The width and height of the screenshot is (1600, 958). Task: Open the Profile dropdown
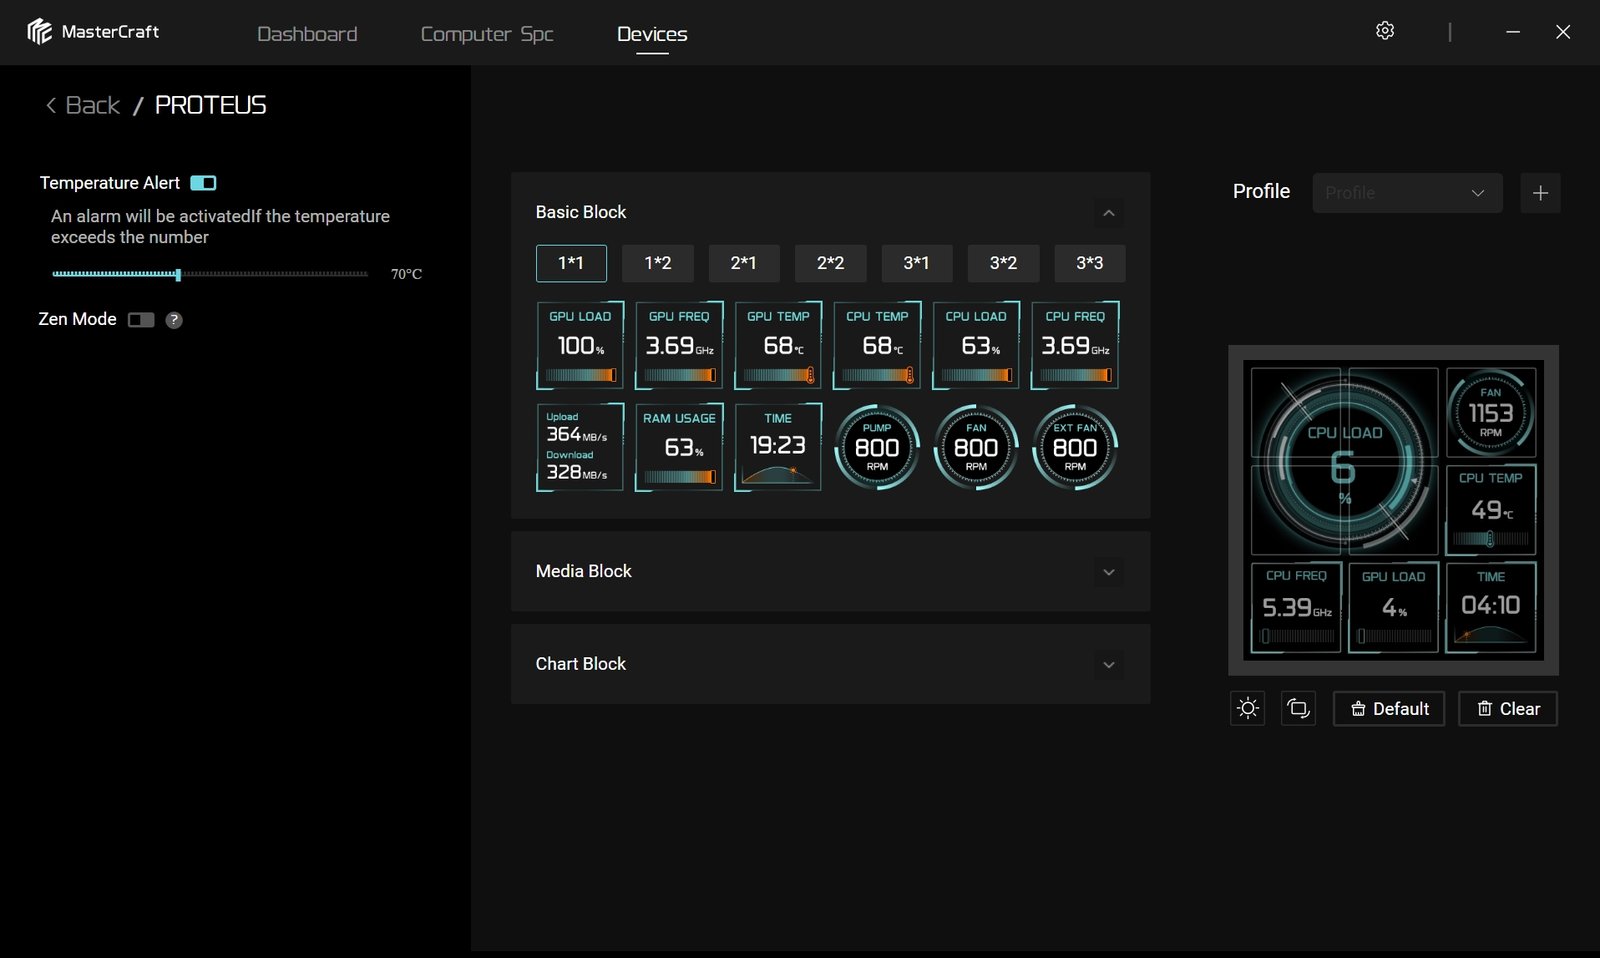click(x=1406, y=193)
